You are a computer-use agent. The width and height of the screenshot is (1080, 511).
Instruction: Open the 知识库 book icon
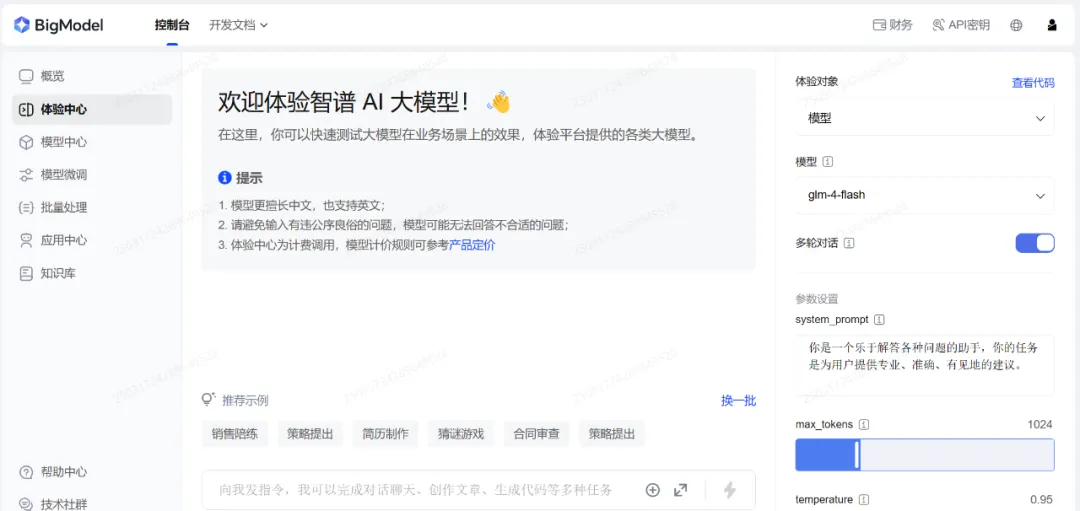click(26, 273)
